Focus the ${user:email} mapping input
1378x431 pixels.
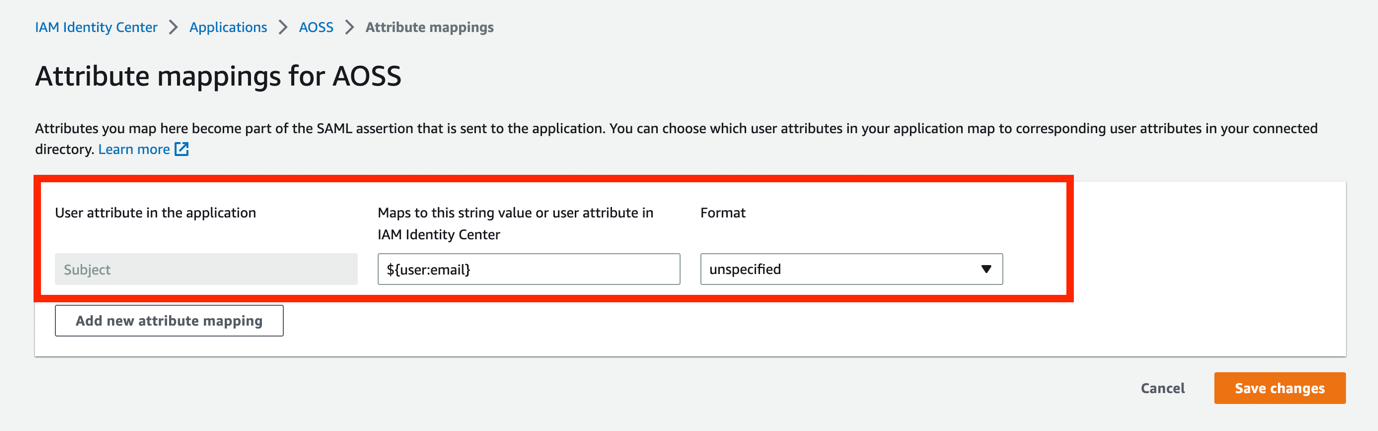click(528, 269)
